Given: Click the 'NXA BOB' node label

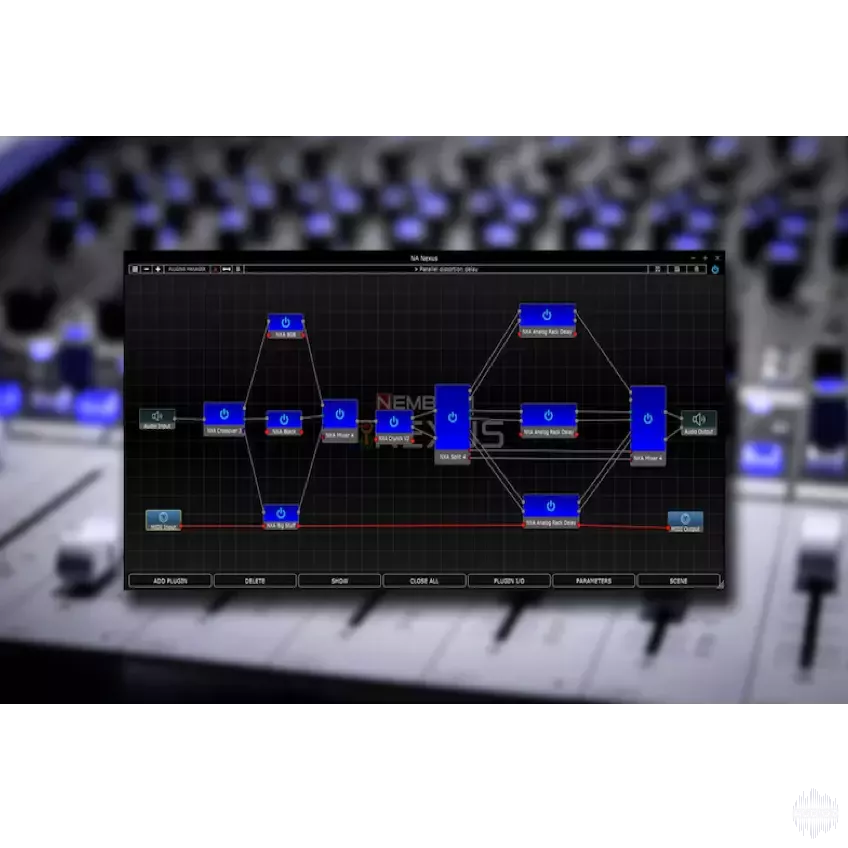Looking at the screenshot, I should coord(286,335).
